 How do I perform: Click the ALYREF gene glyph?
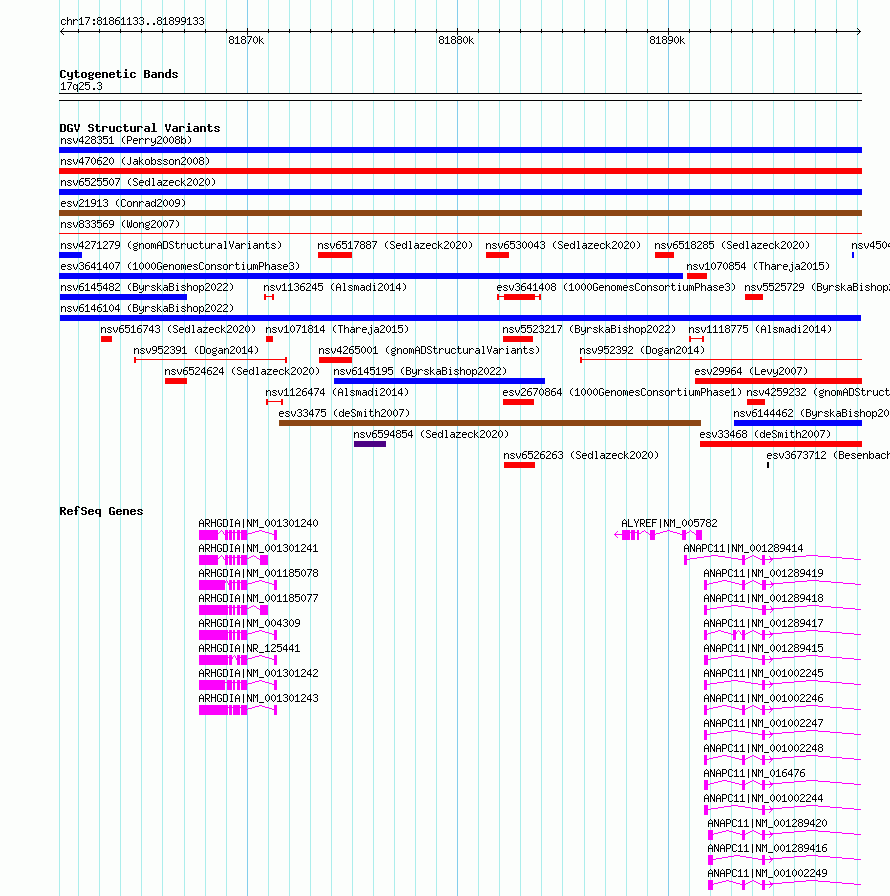(658, 535)
